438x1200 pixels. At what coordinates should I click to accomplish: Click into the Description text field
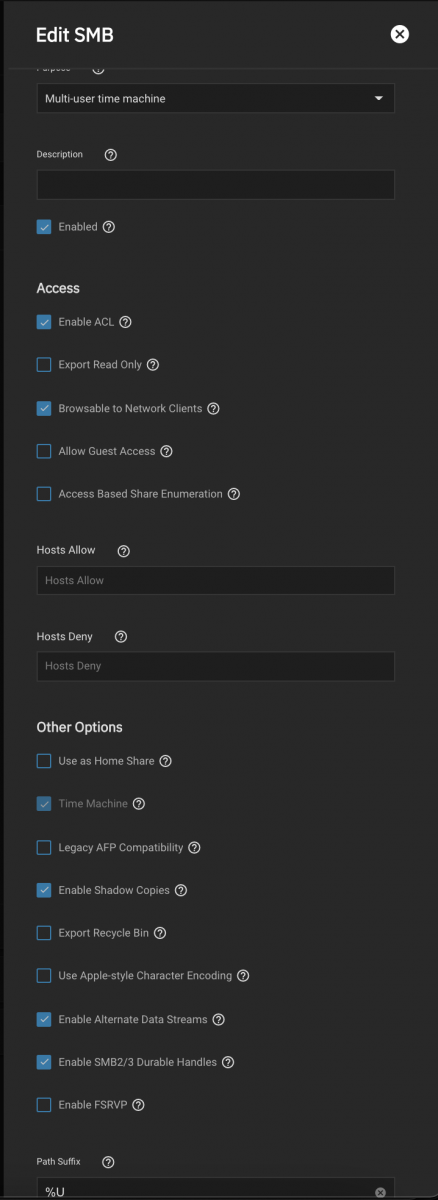[x=216, y=184]
